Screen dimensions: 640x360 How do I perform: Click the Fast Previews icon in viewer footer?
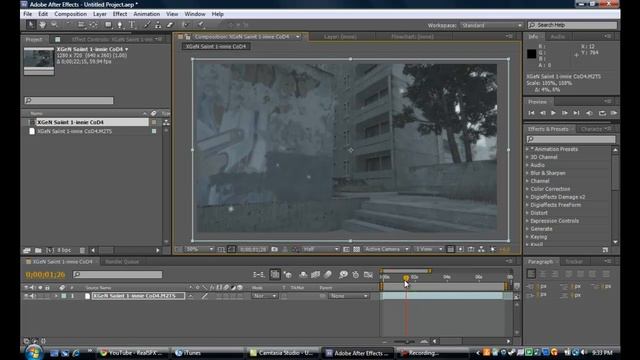point(460,249)
